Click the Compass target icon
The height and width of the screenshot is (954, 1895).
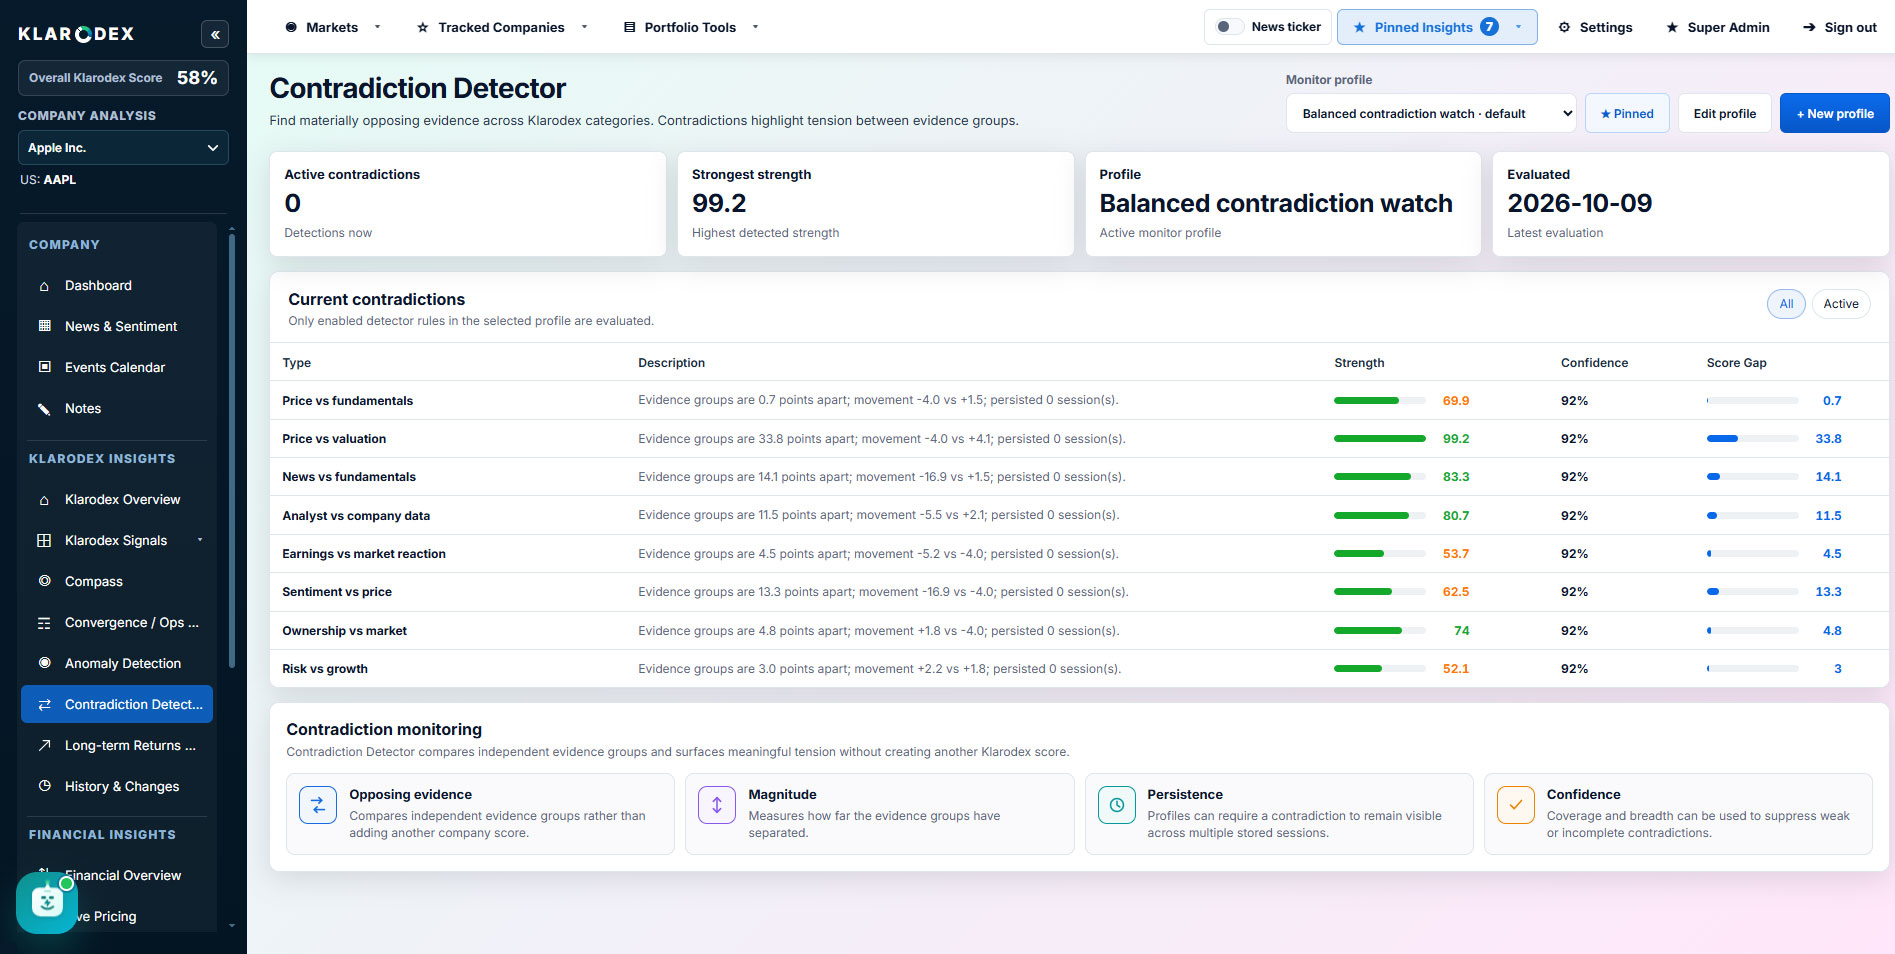[x=44, y=581]
